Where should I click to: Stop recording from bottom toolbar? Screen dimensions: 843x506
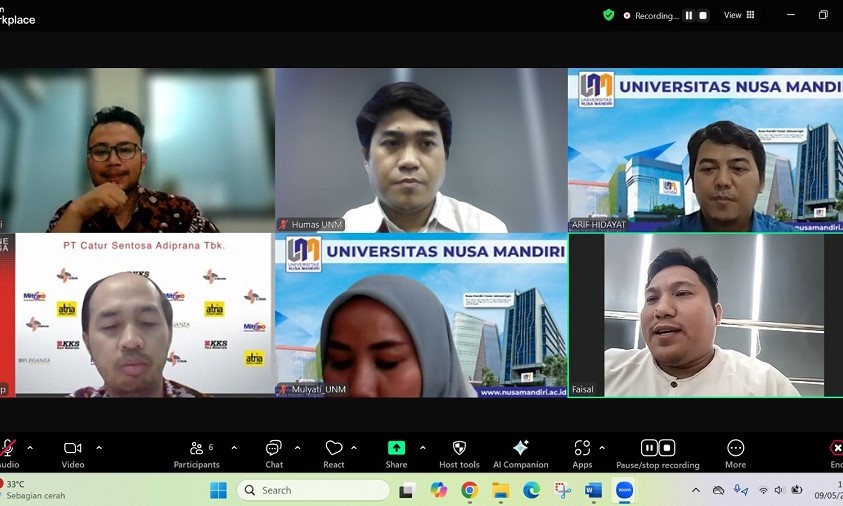point(667,447)
